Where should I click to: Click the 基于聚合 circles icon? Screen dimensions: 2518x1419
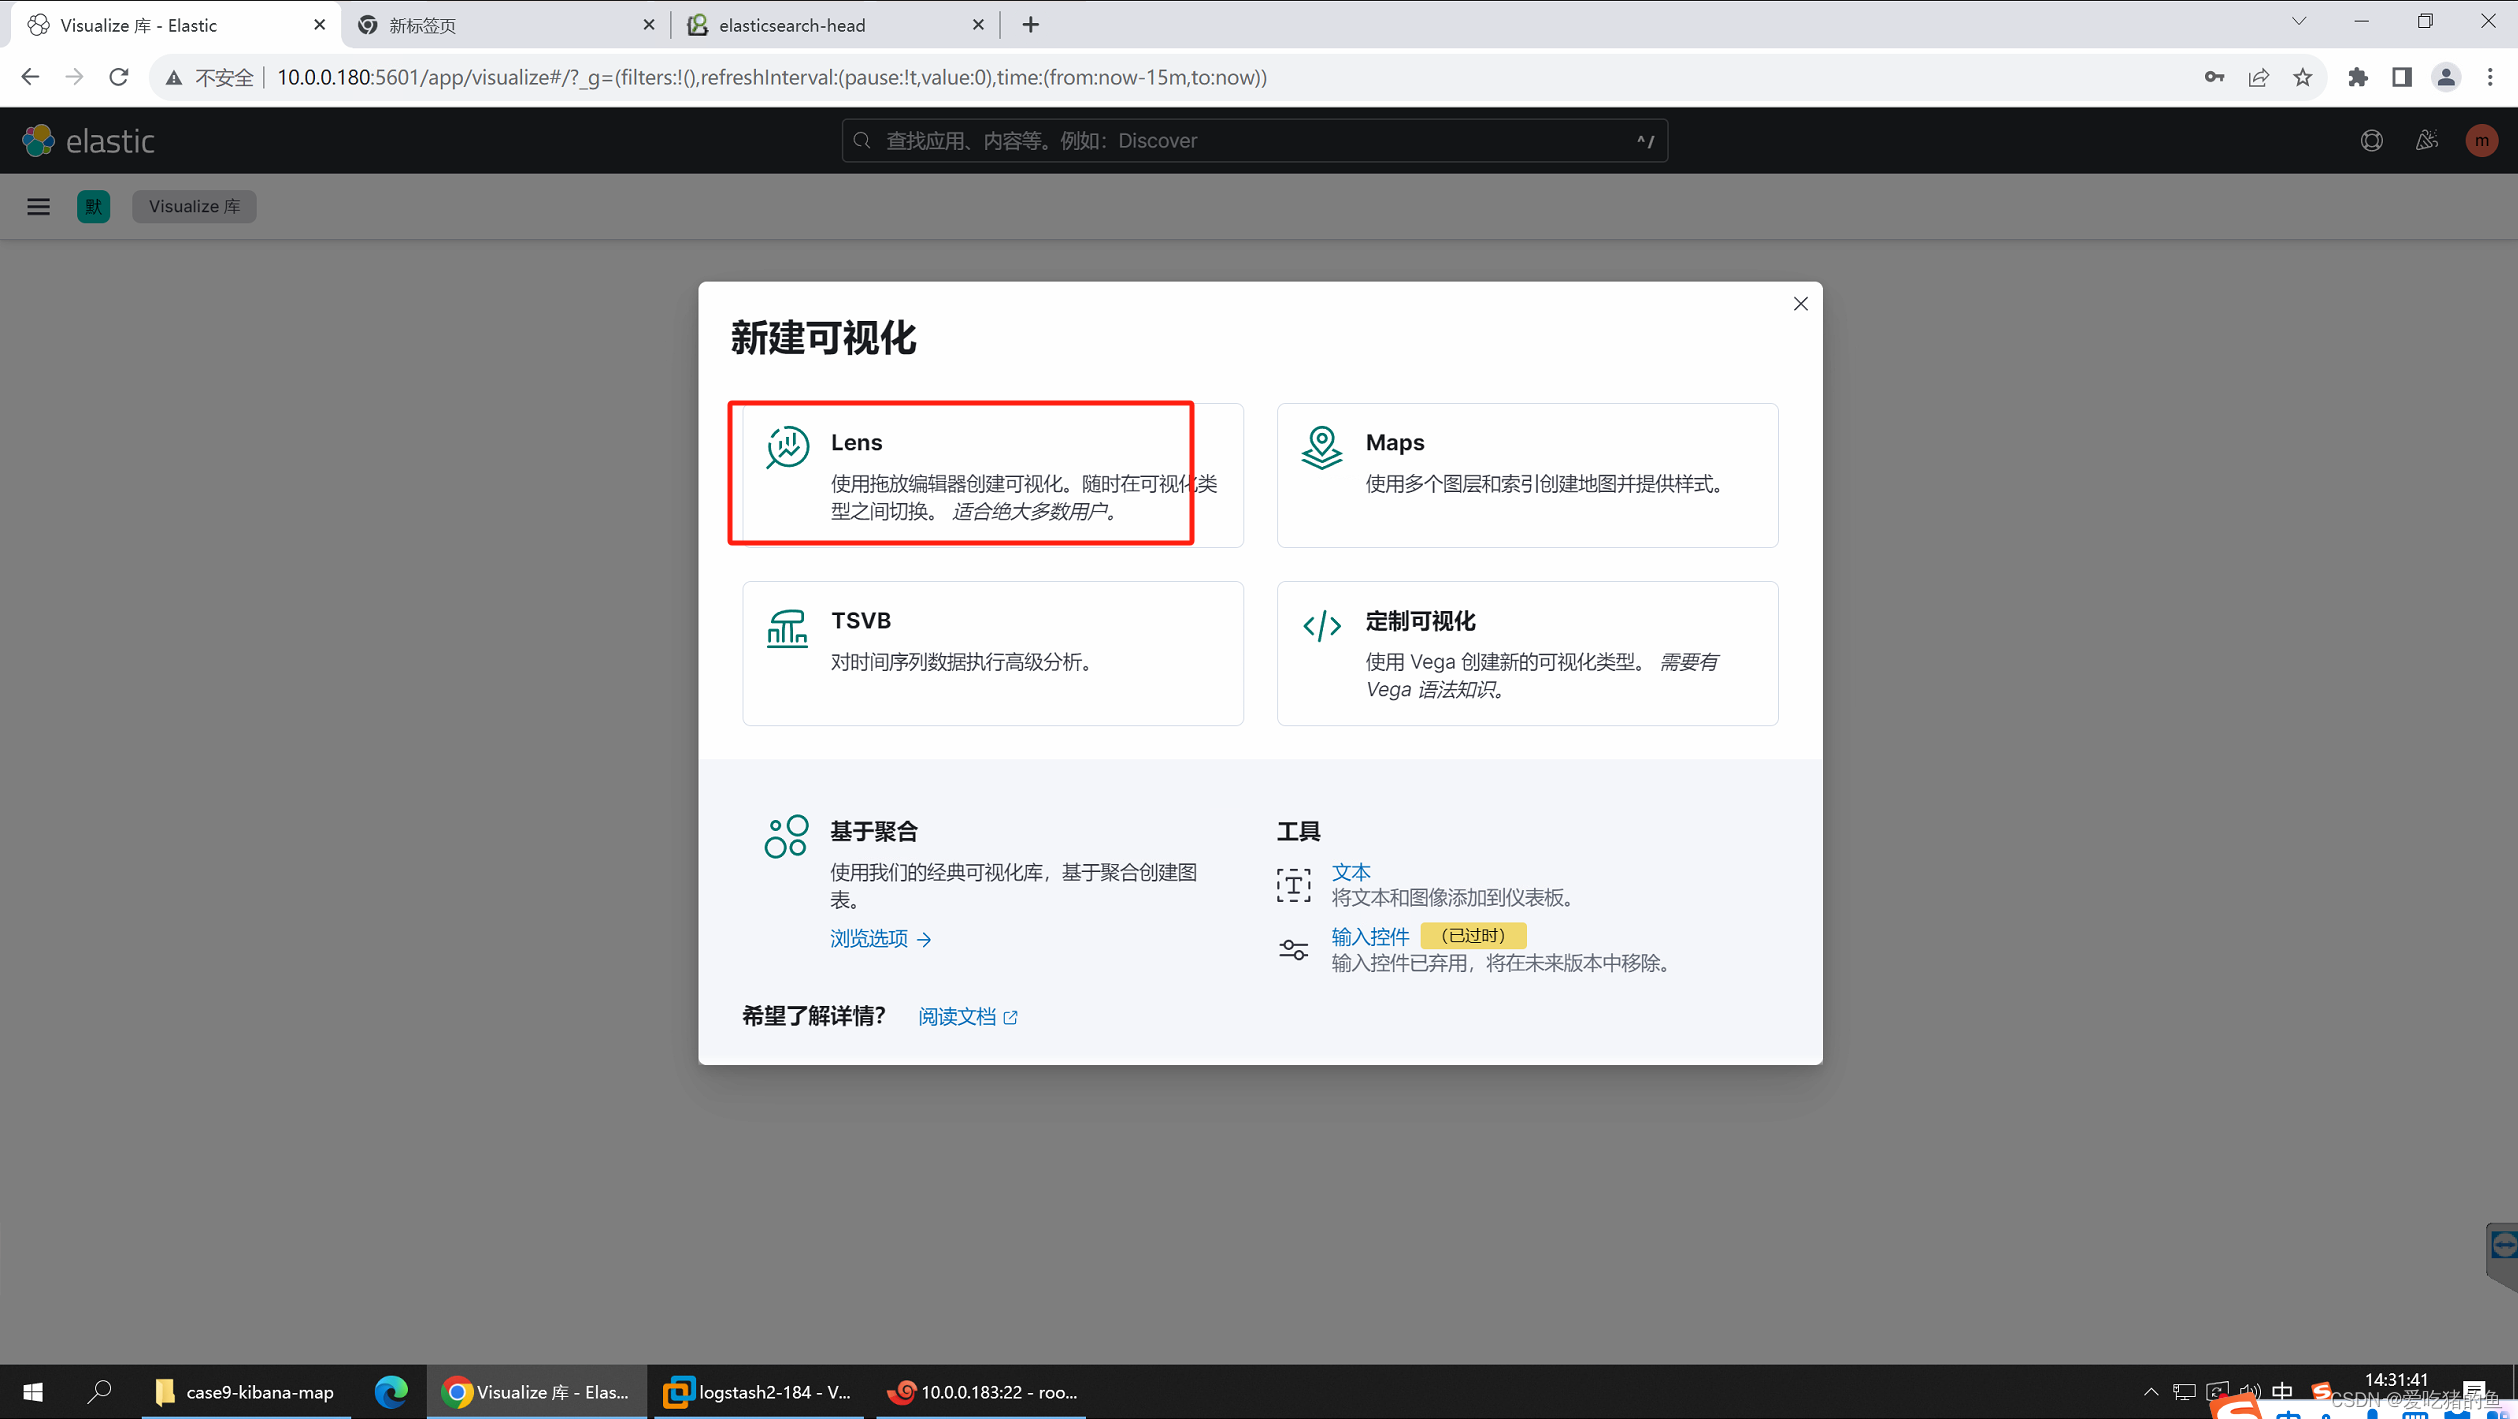[786, 836]
